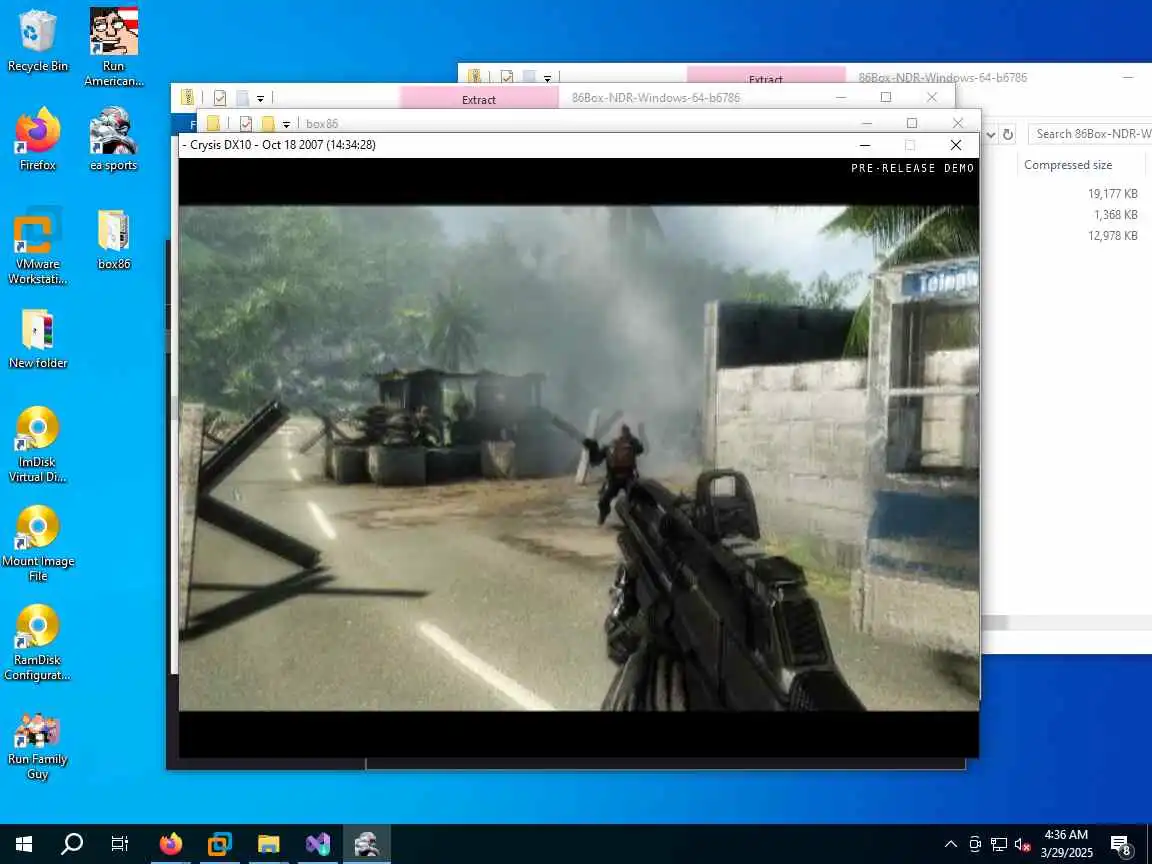Open the Windows Start menu
1152x864 pixels.
tap(24, 843)
